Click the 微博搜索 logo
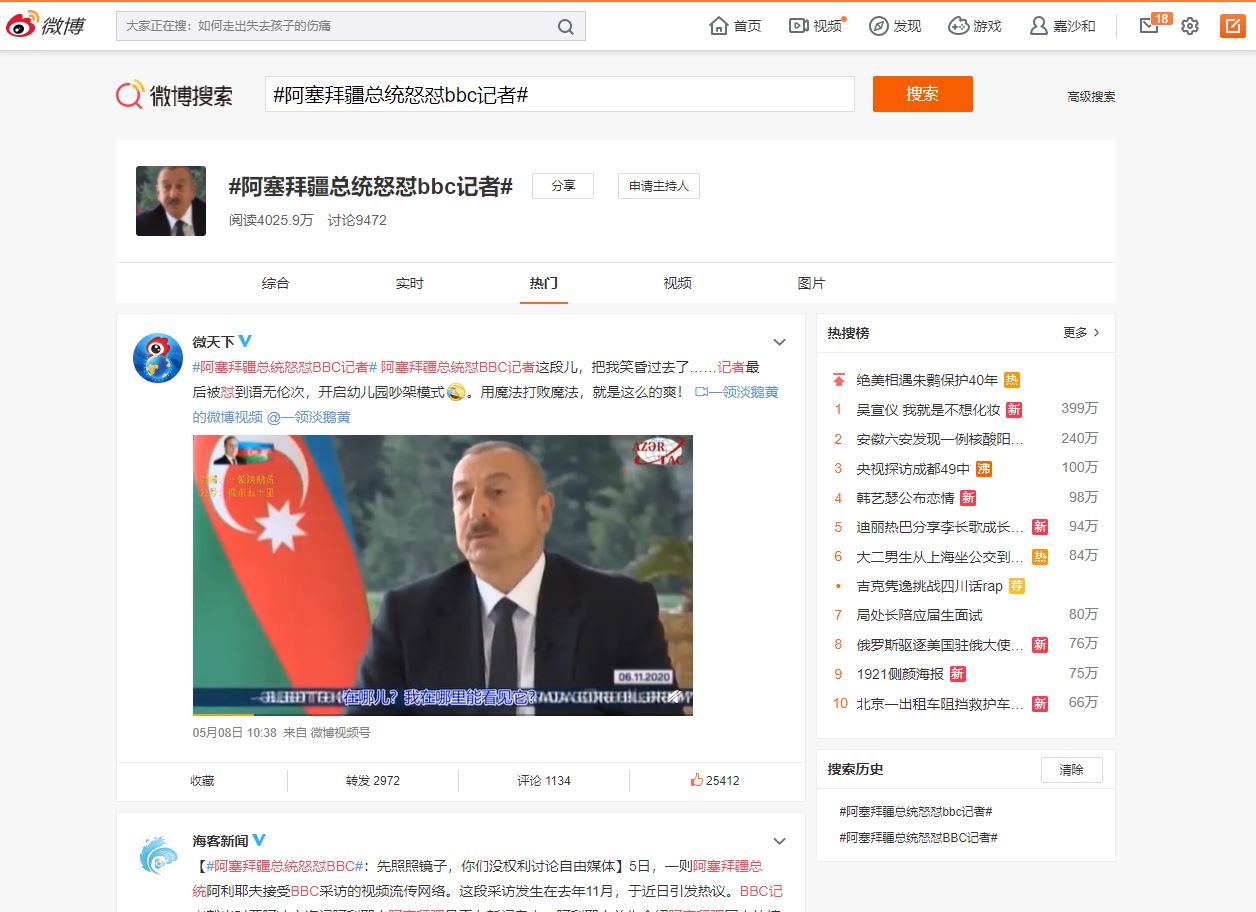Image resolution: width=1256 pixels, height=912 pixels. click(175, 95)
